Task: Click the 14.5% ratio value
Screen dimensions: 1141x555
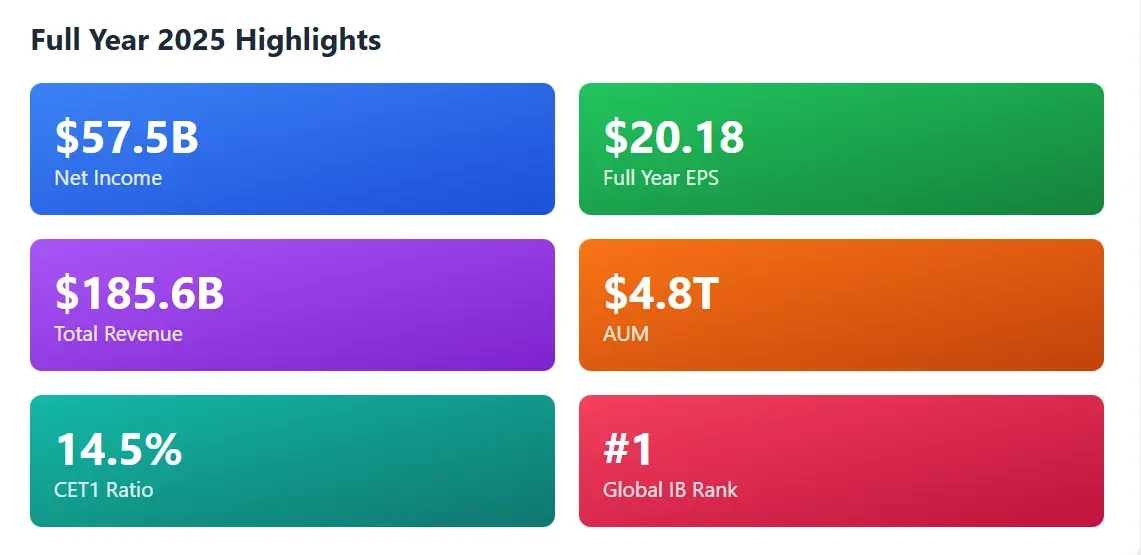Action: 118,450
